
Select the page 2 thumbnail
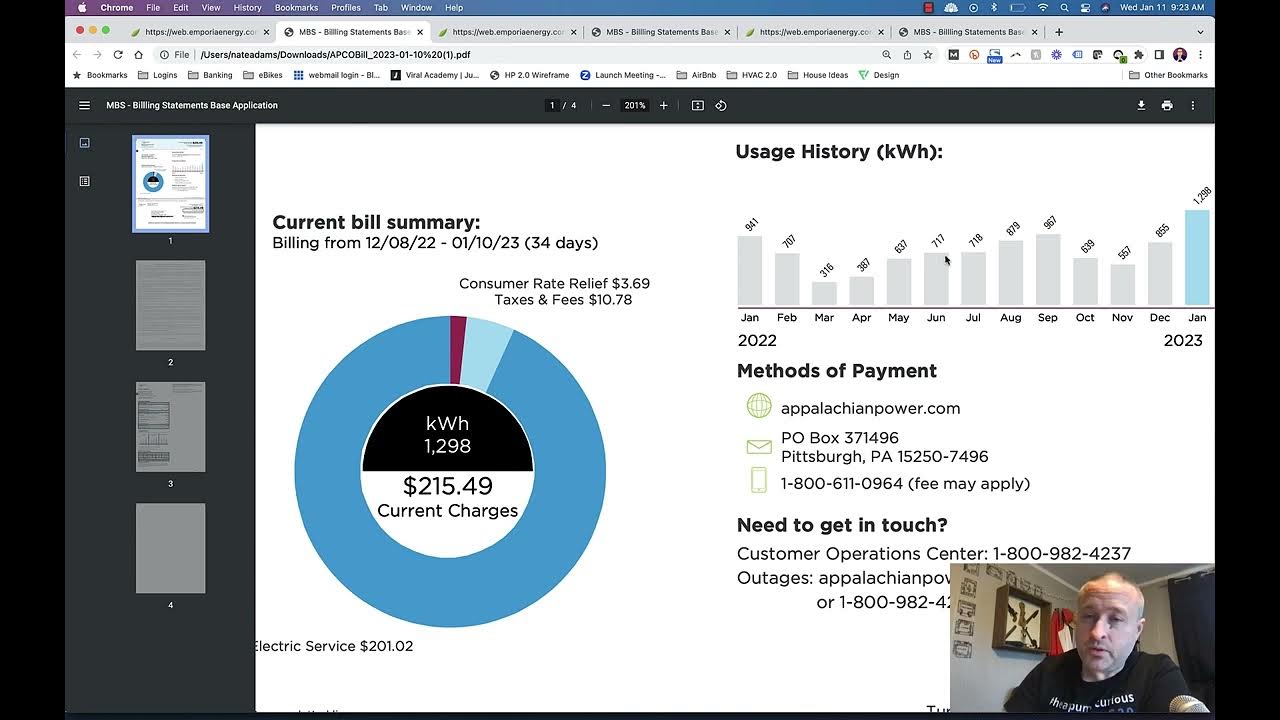click(x=171, y=305)
